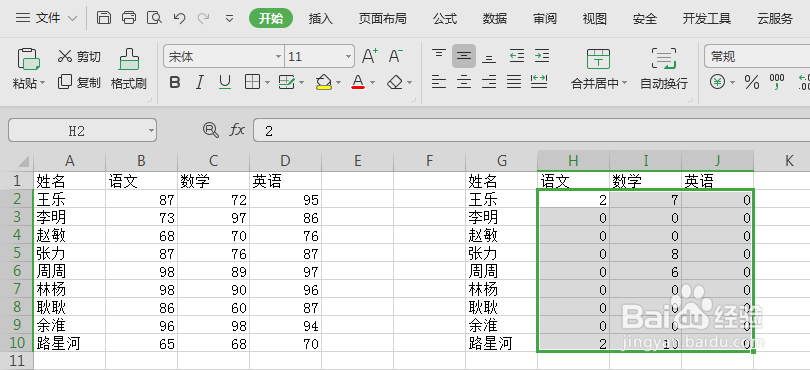
Task: Click the Select All corner triangle
Action: [23, 162]
